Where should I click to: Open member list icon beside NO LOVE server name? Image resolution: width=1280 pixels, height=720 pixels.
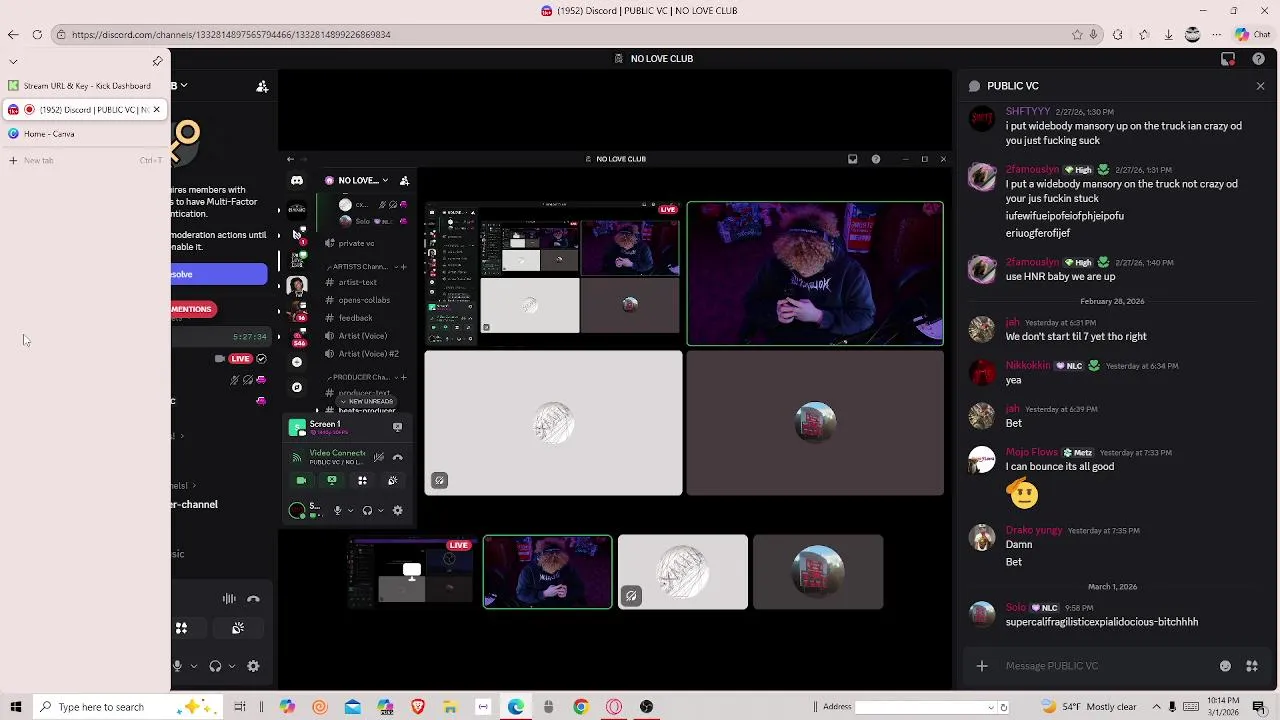(404, 181)
